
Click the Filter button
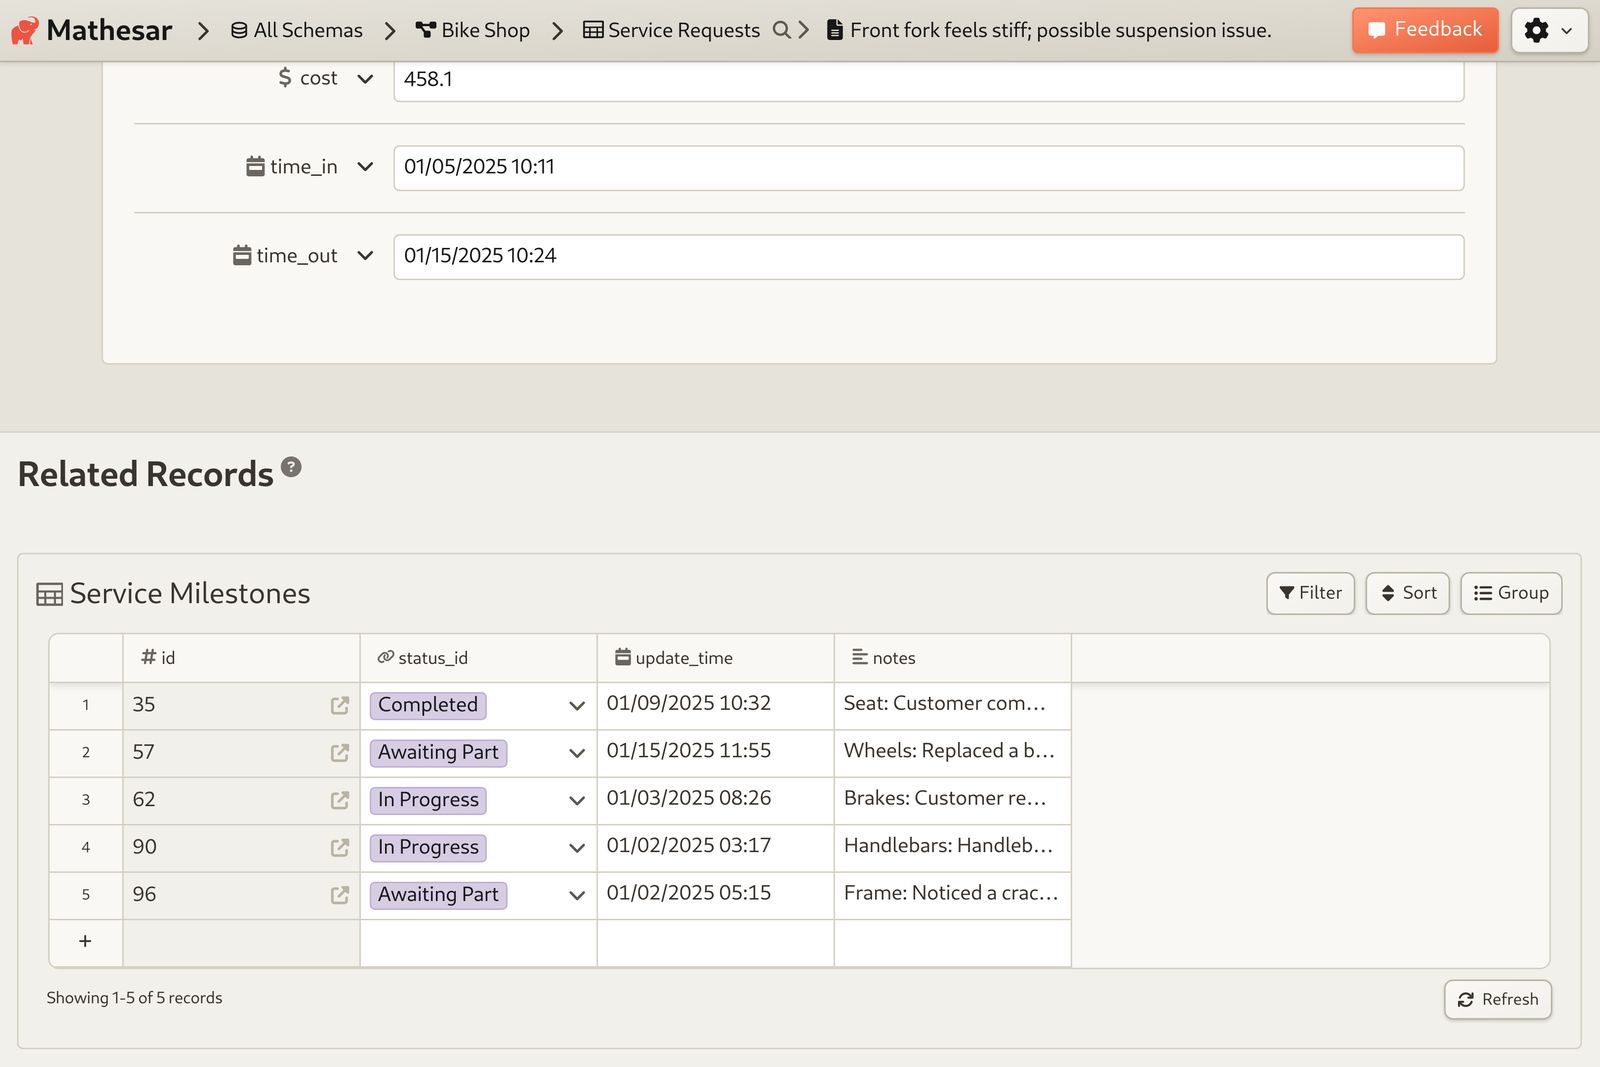tap(1310, 593)
